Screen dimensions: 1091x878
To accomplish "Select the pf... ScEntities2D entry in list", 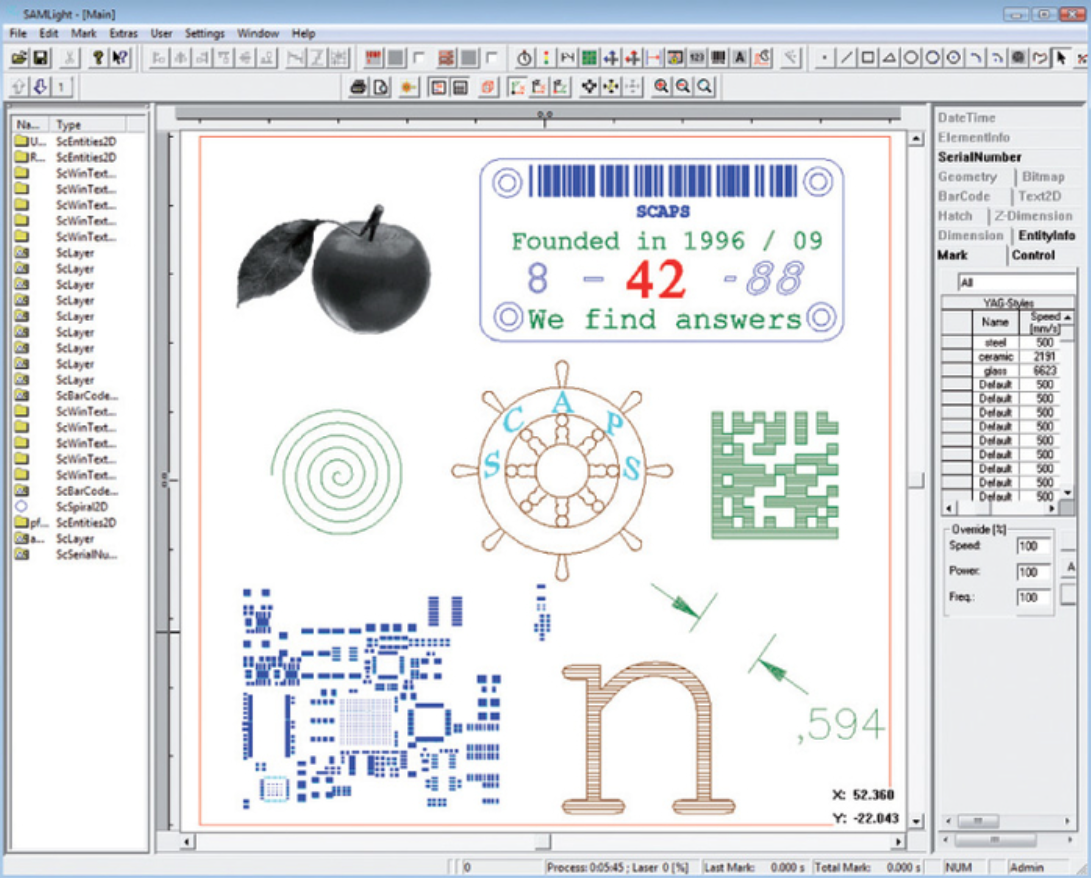I will coord(64,522).
